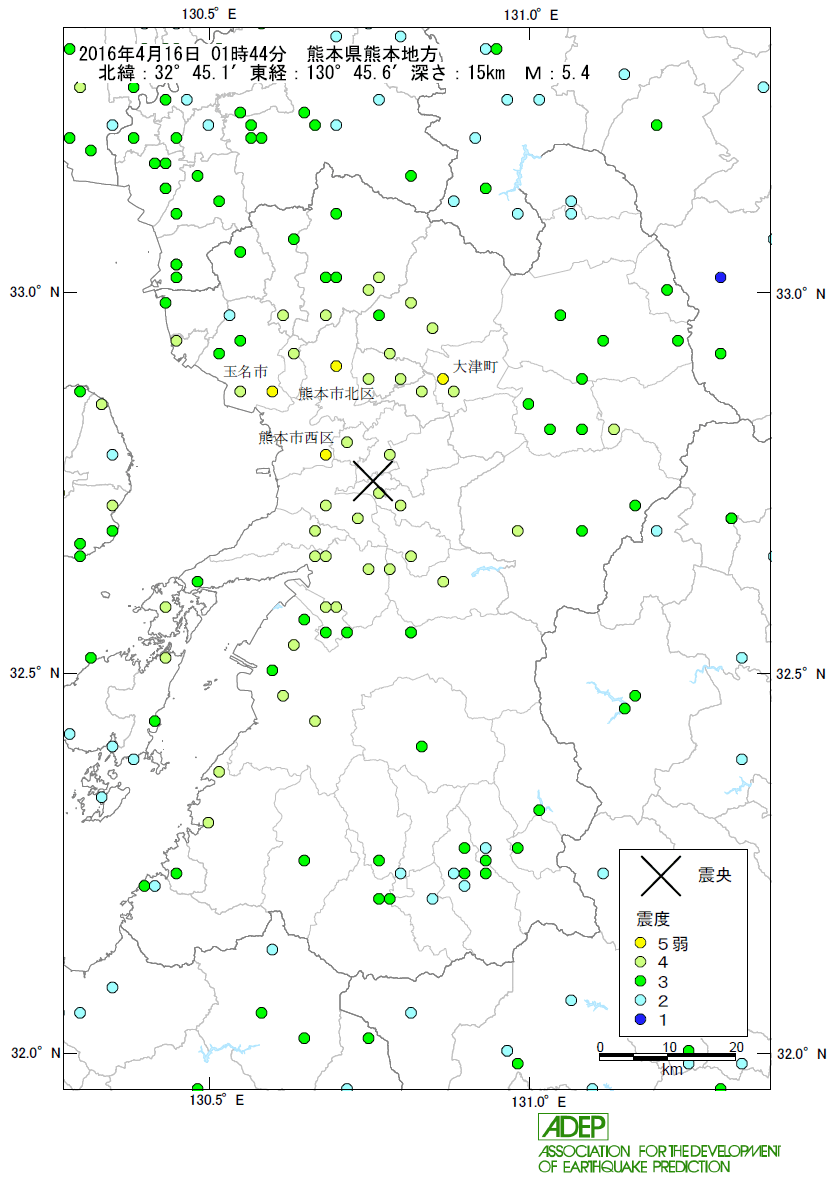The image size is (837, 1183).
Task: Click the yellow station above 熊本市北区 label
Action: [336, 366]
